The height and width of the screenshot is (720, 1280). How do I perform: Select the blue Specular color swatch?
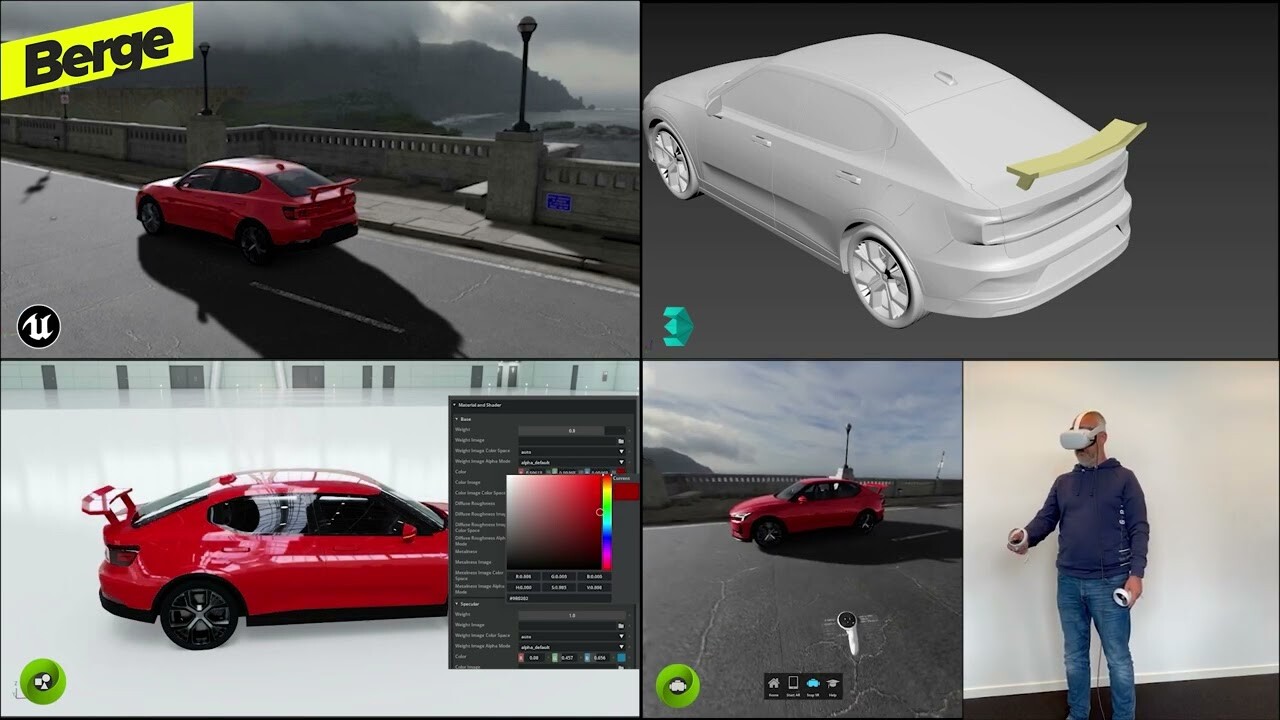pos(622,658)
